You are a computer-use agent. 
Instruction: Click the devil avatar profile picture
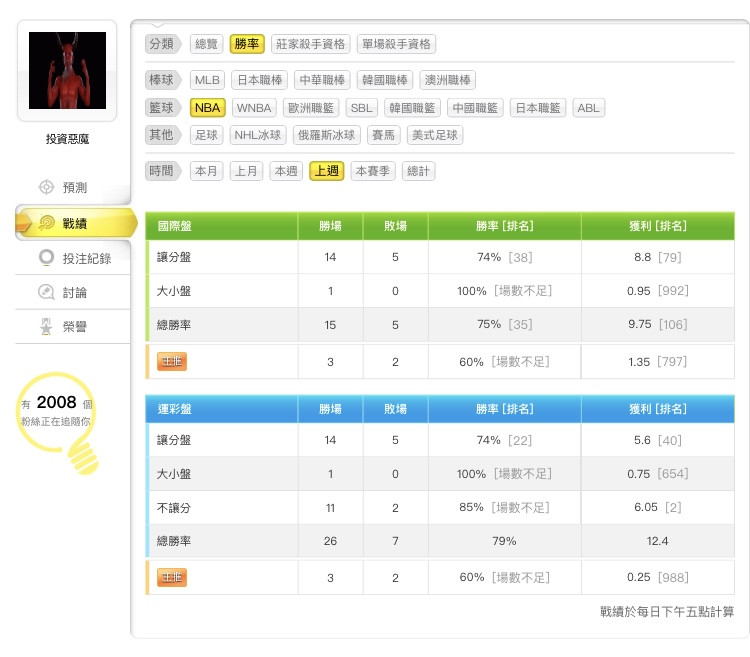67,70
